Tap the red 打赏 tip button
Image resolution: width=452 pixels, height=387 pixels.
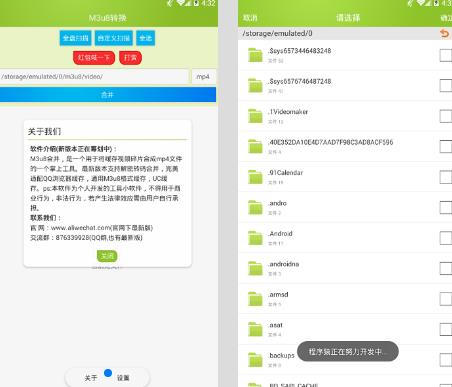tap(130, 58)
